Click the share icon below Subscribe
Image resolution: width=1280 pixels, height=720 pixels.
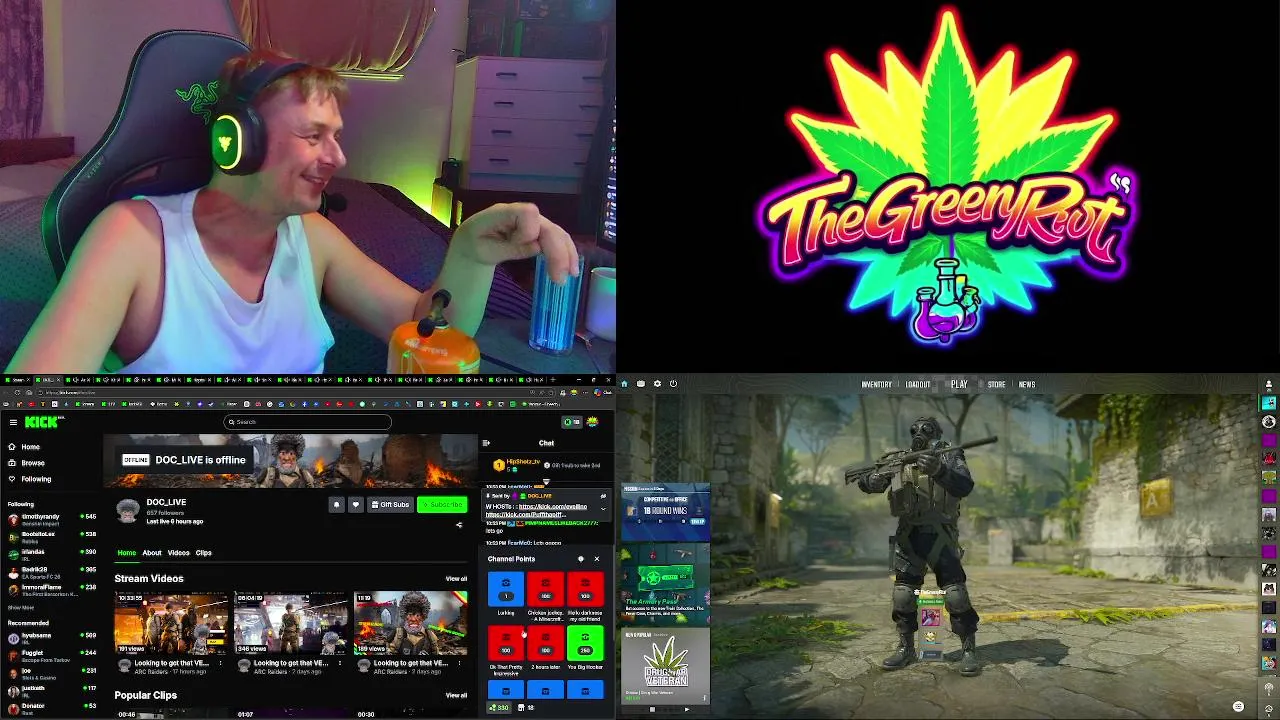[459, 524]
